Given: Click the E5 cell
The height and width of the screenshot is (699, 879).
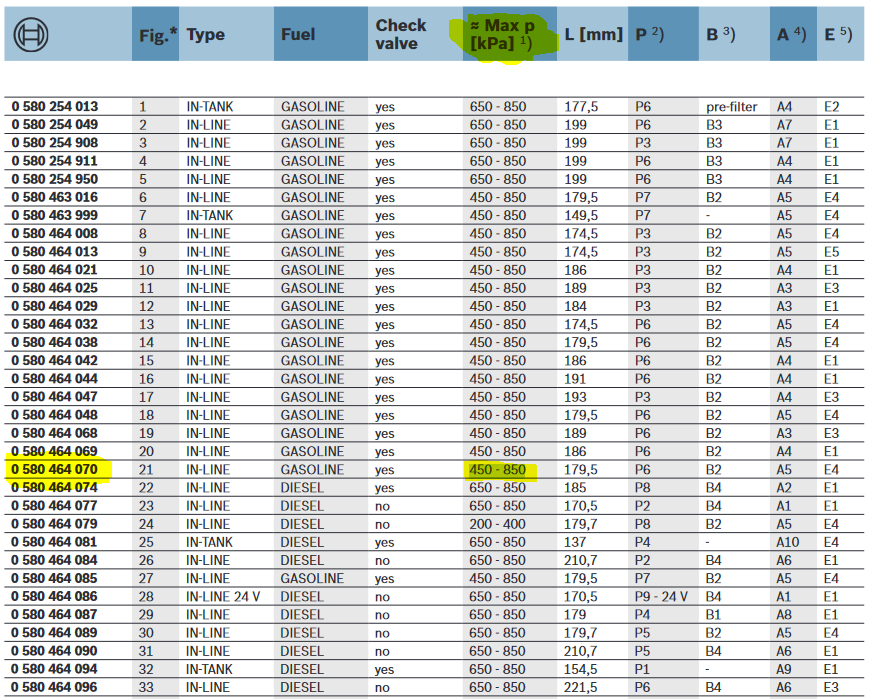Looking at the screenshot, I should tap(831, 252).
